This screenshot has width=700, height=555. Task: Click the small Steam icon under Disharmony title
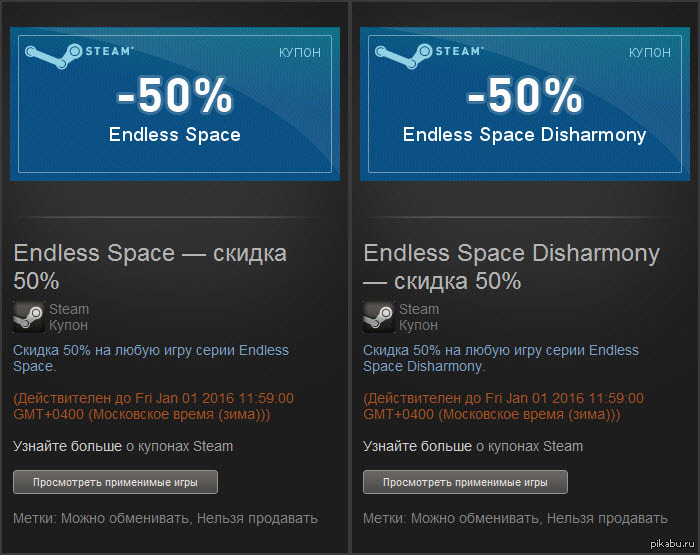click(x=379, y=317)
